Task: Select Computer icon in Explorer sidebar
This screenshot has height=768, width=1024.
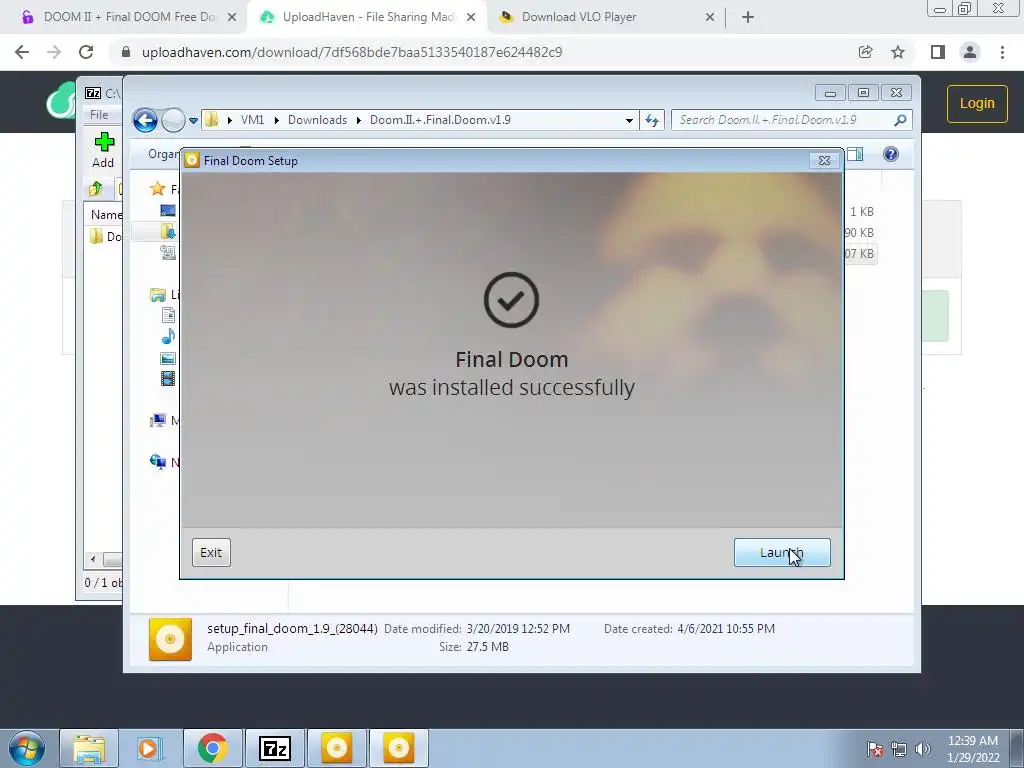Action: coord(157,421)
